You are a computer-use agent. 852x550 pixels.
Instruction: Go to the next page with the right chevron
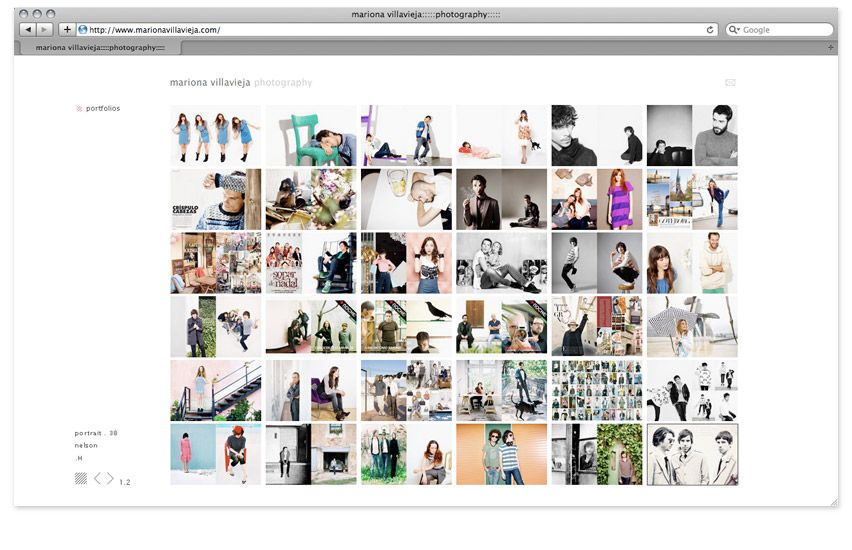110,478
